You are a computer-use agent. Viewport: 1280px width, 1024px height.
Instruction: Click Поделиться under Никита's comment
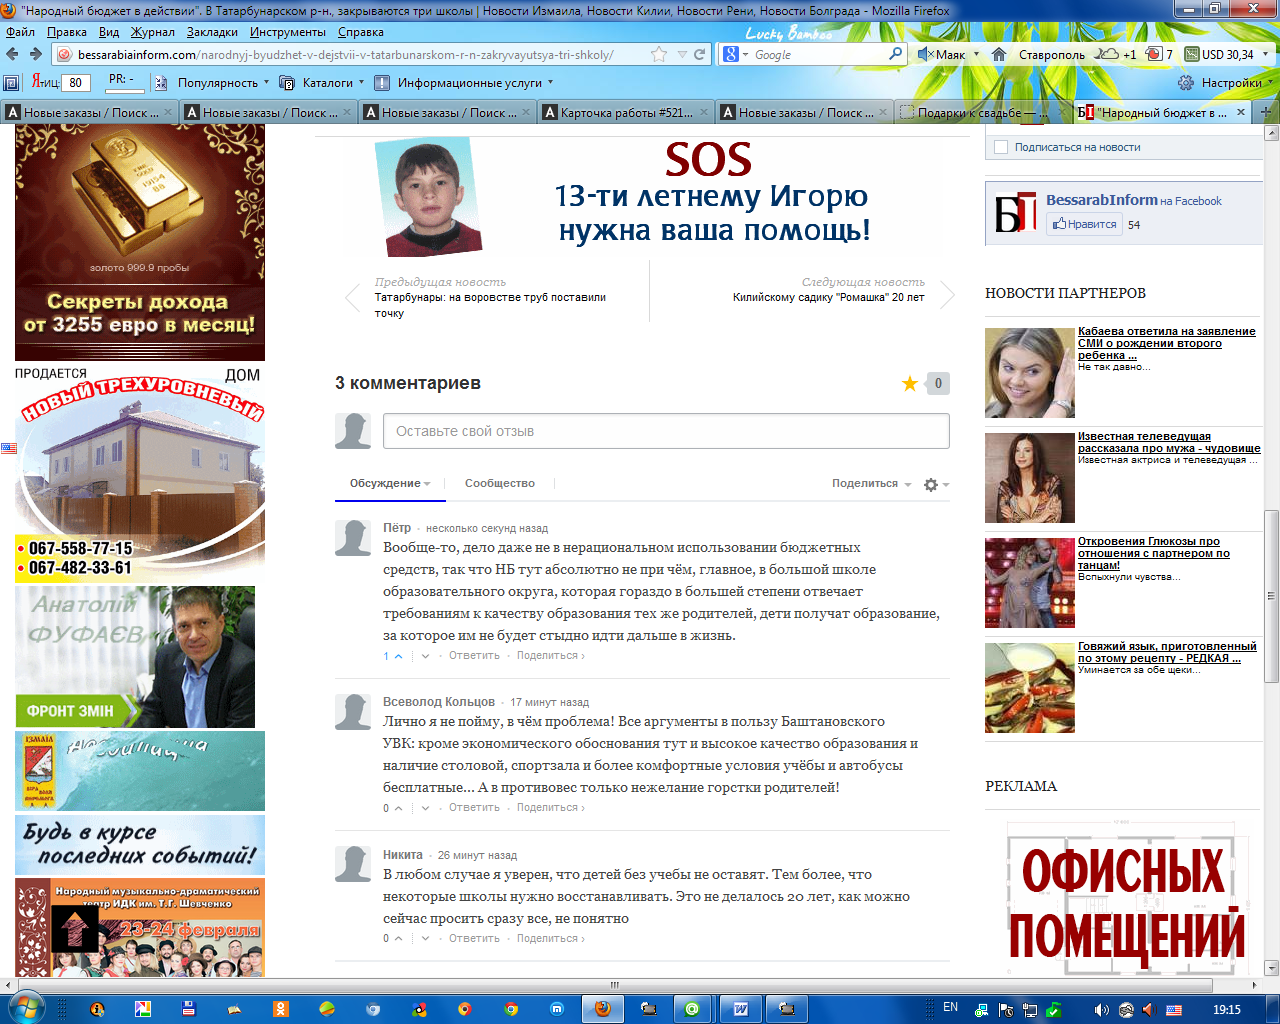tap(550, 939)
